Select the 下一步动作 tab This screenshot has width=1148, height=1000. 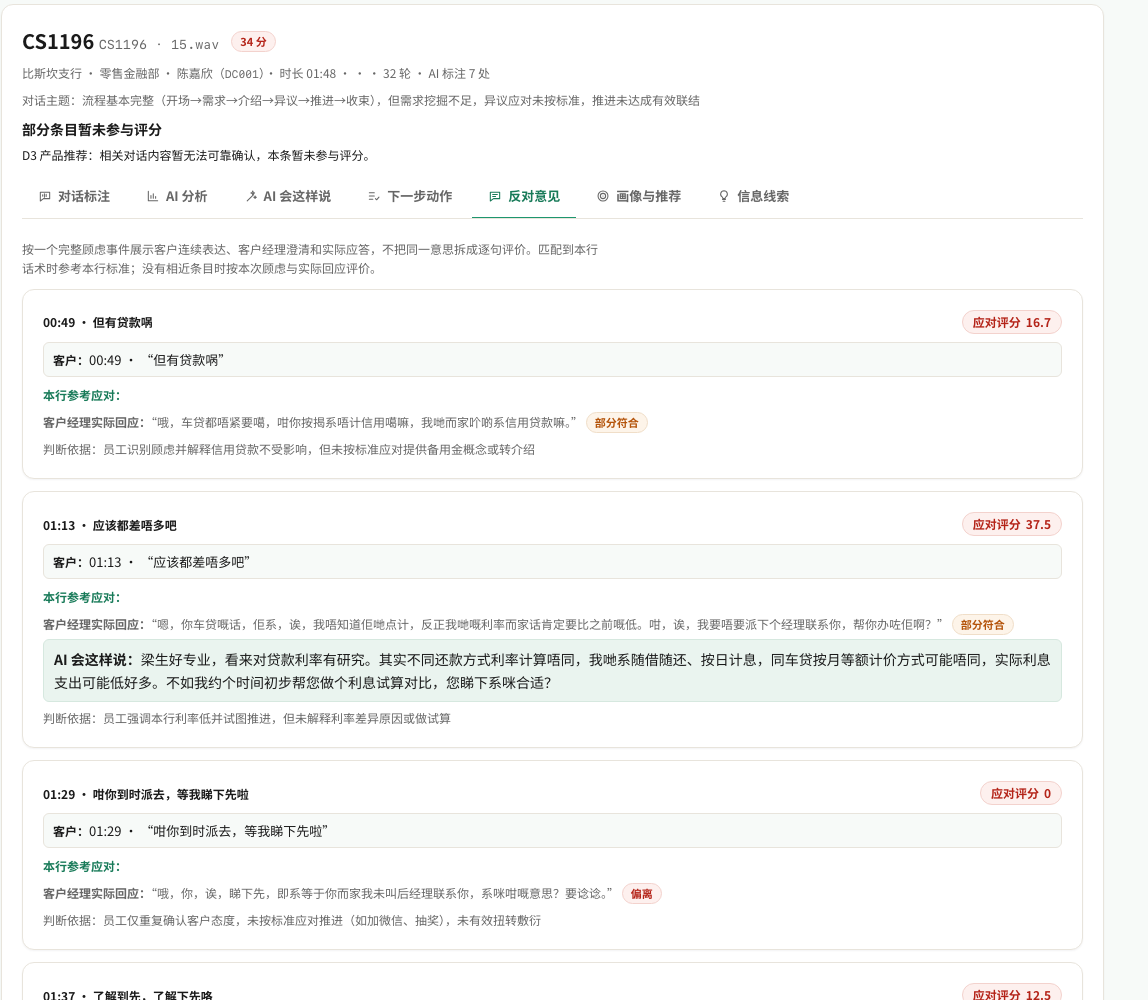(410, 196)
